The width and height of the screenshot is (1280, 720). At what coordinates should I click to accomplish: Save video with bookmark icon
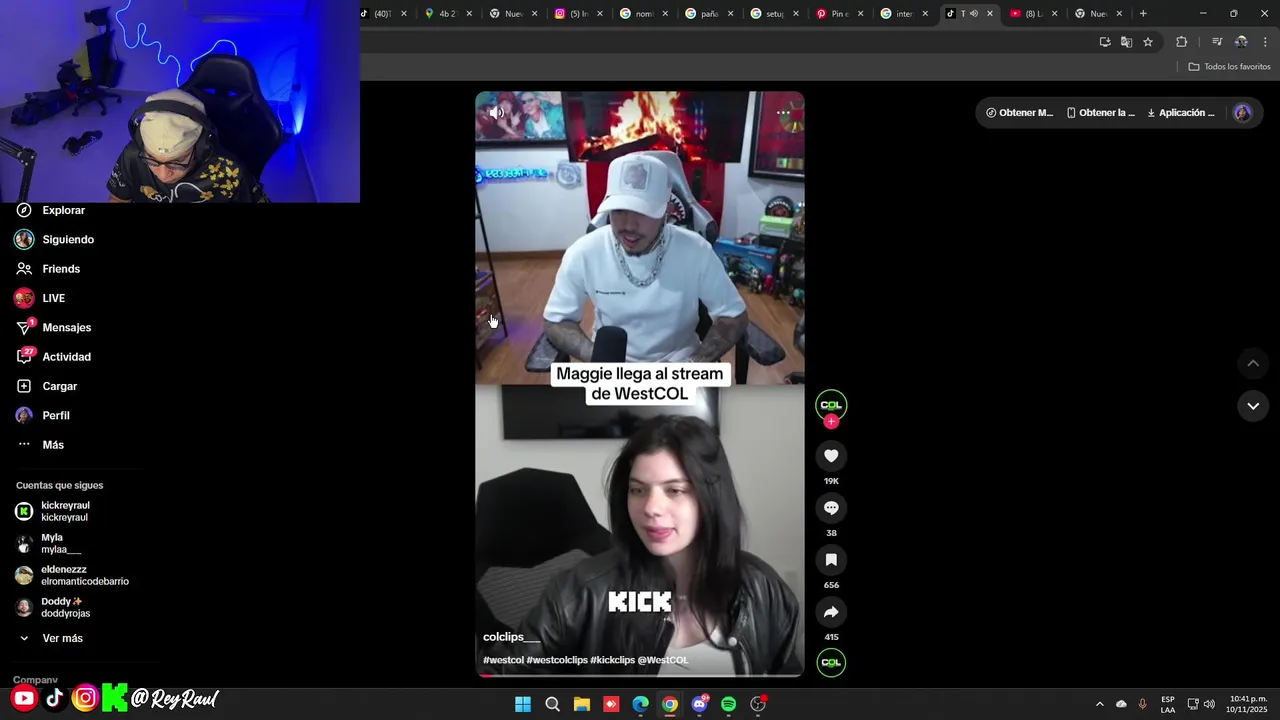coord(831,560)
